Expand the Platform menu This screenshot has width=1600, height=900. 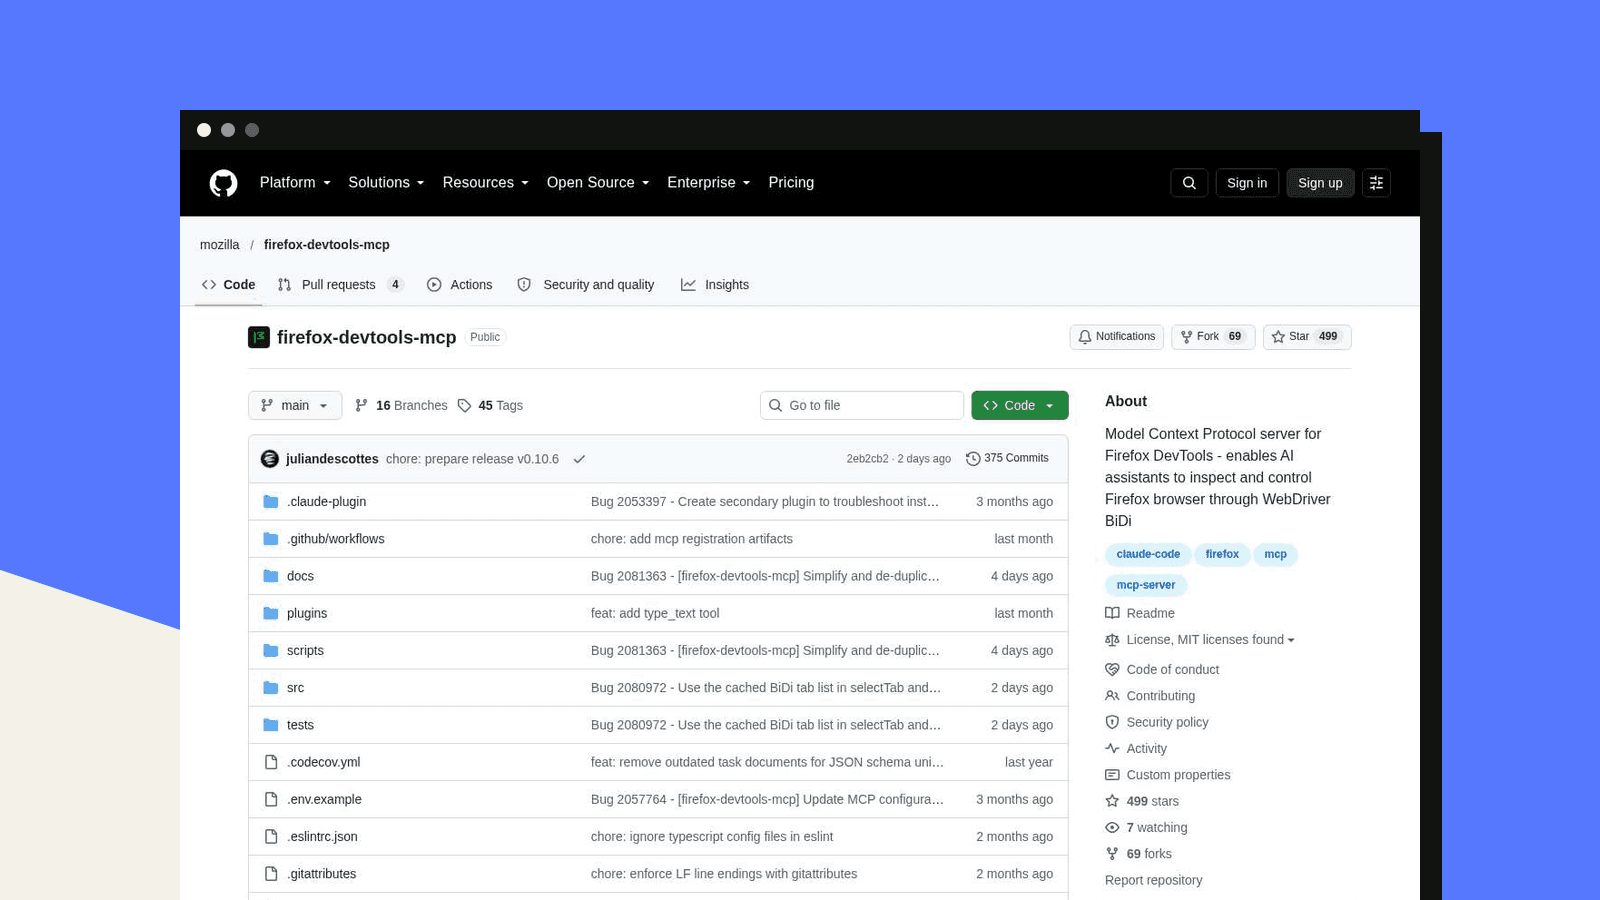tap(295, 183)
